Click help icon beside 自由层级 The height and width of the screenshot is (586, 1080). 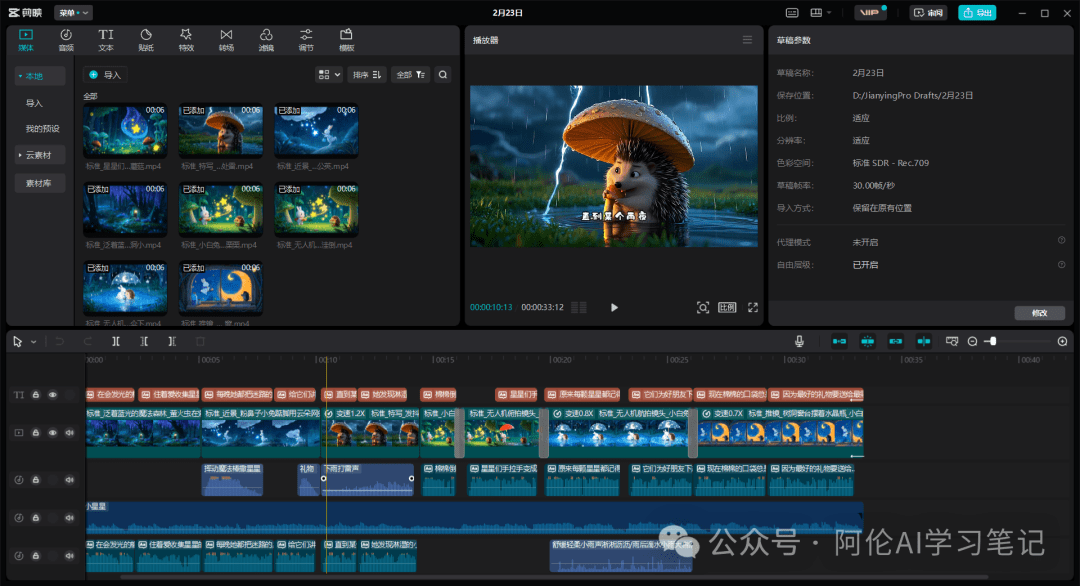click(1061, 264)
